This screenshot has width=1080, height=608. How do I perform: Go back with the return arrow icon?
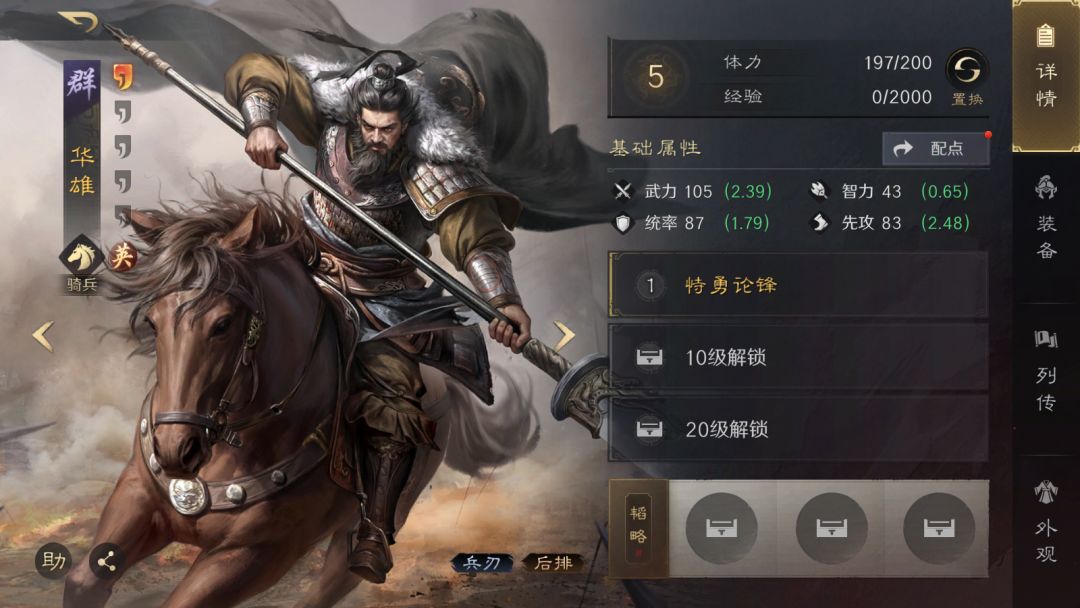coord(79,21)
